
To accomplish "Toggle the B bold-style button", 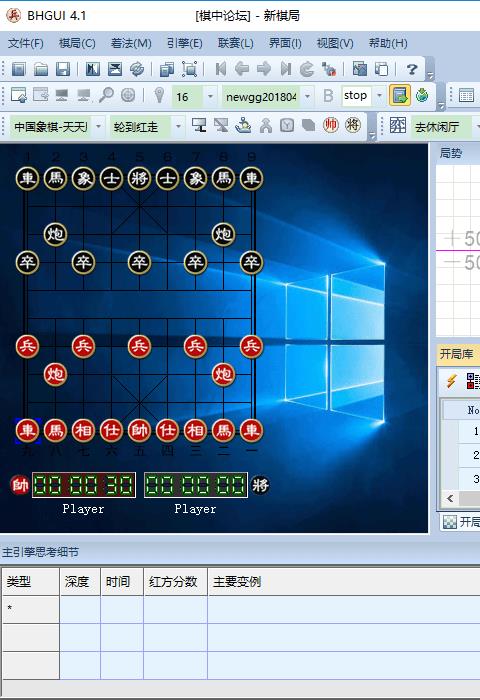I will (328, 96).
